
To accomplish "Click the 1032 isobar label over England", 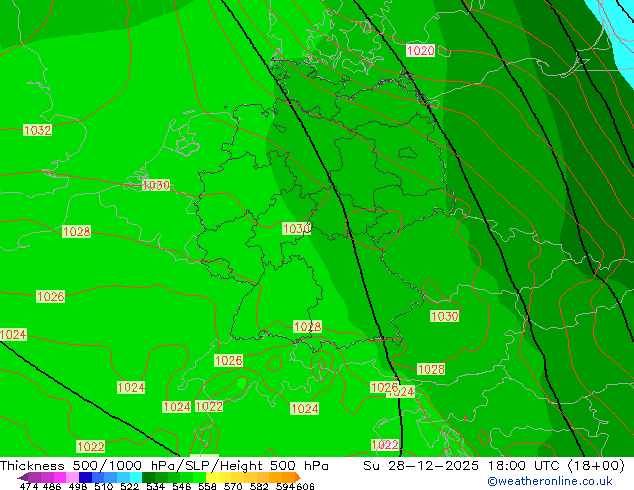I will (x=38, y=130).
